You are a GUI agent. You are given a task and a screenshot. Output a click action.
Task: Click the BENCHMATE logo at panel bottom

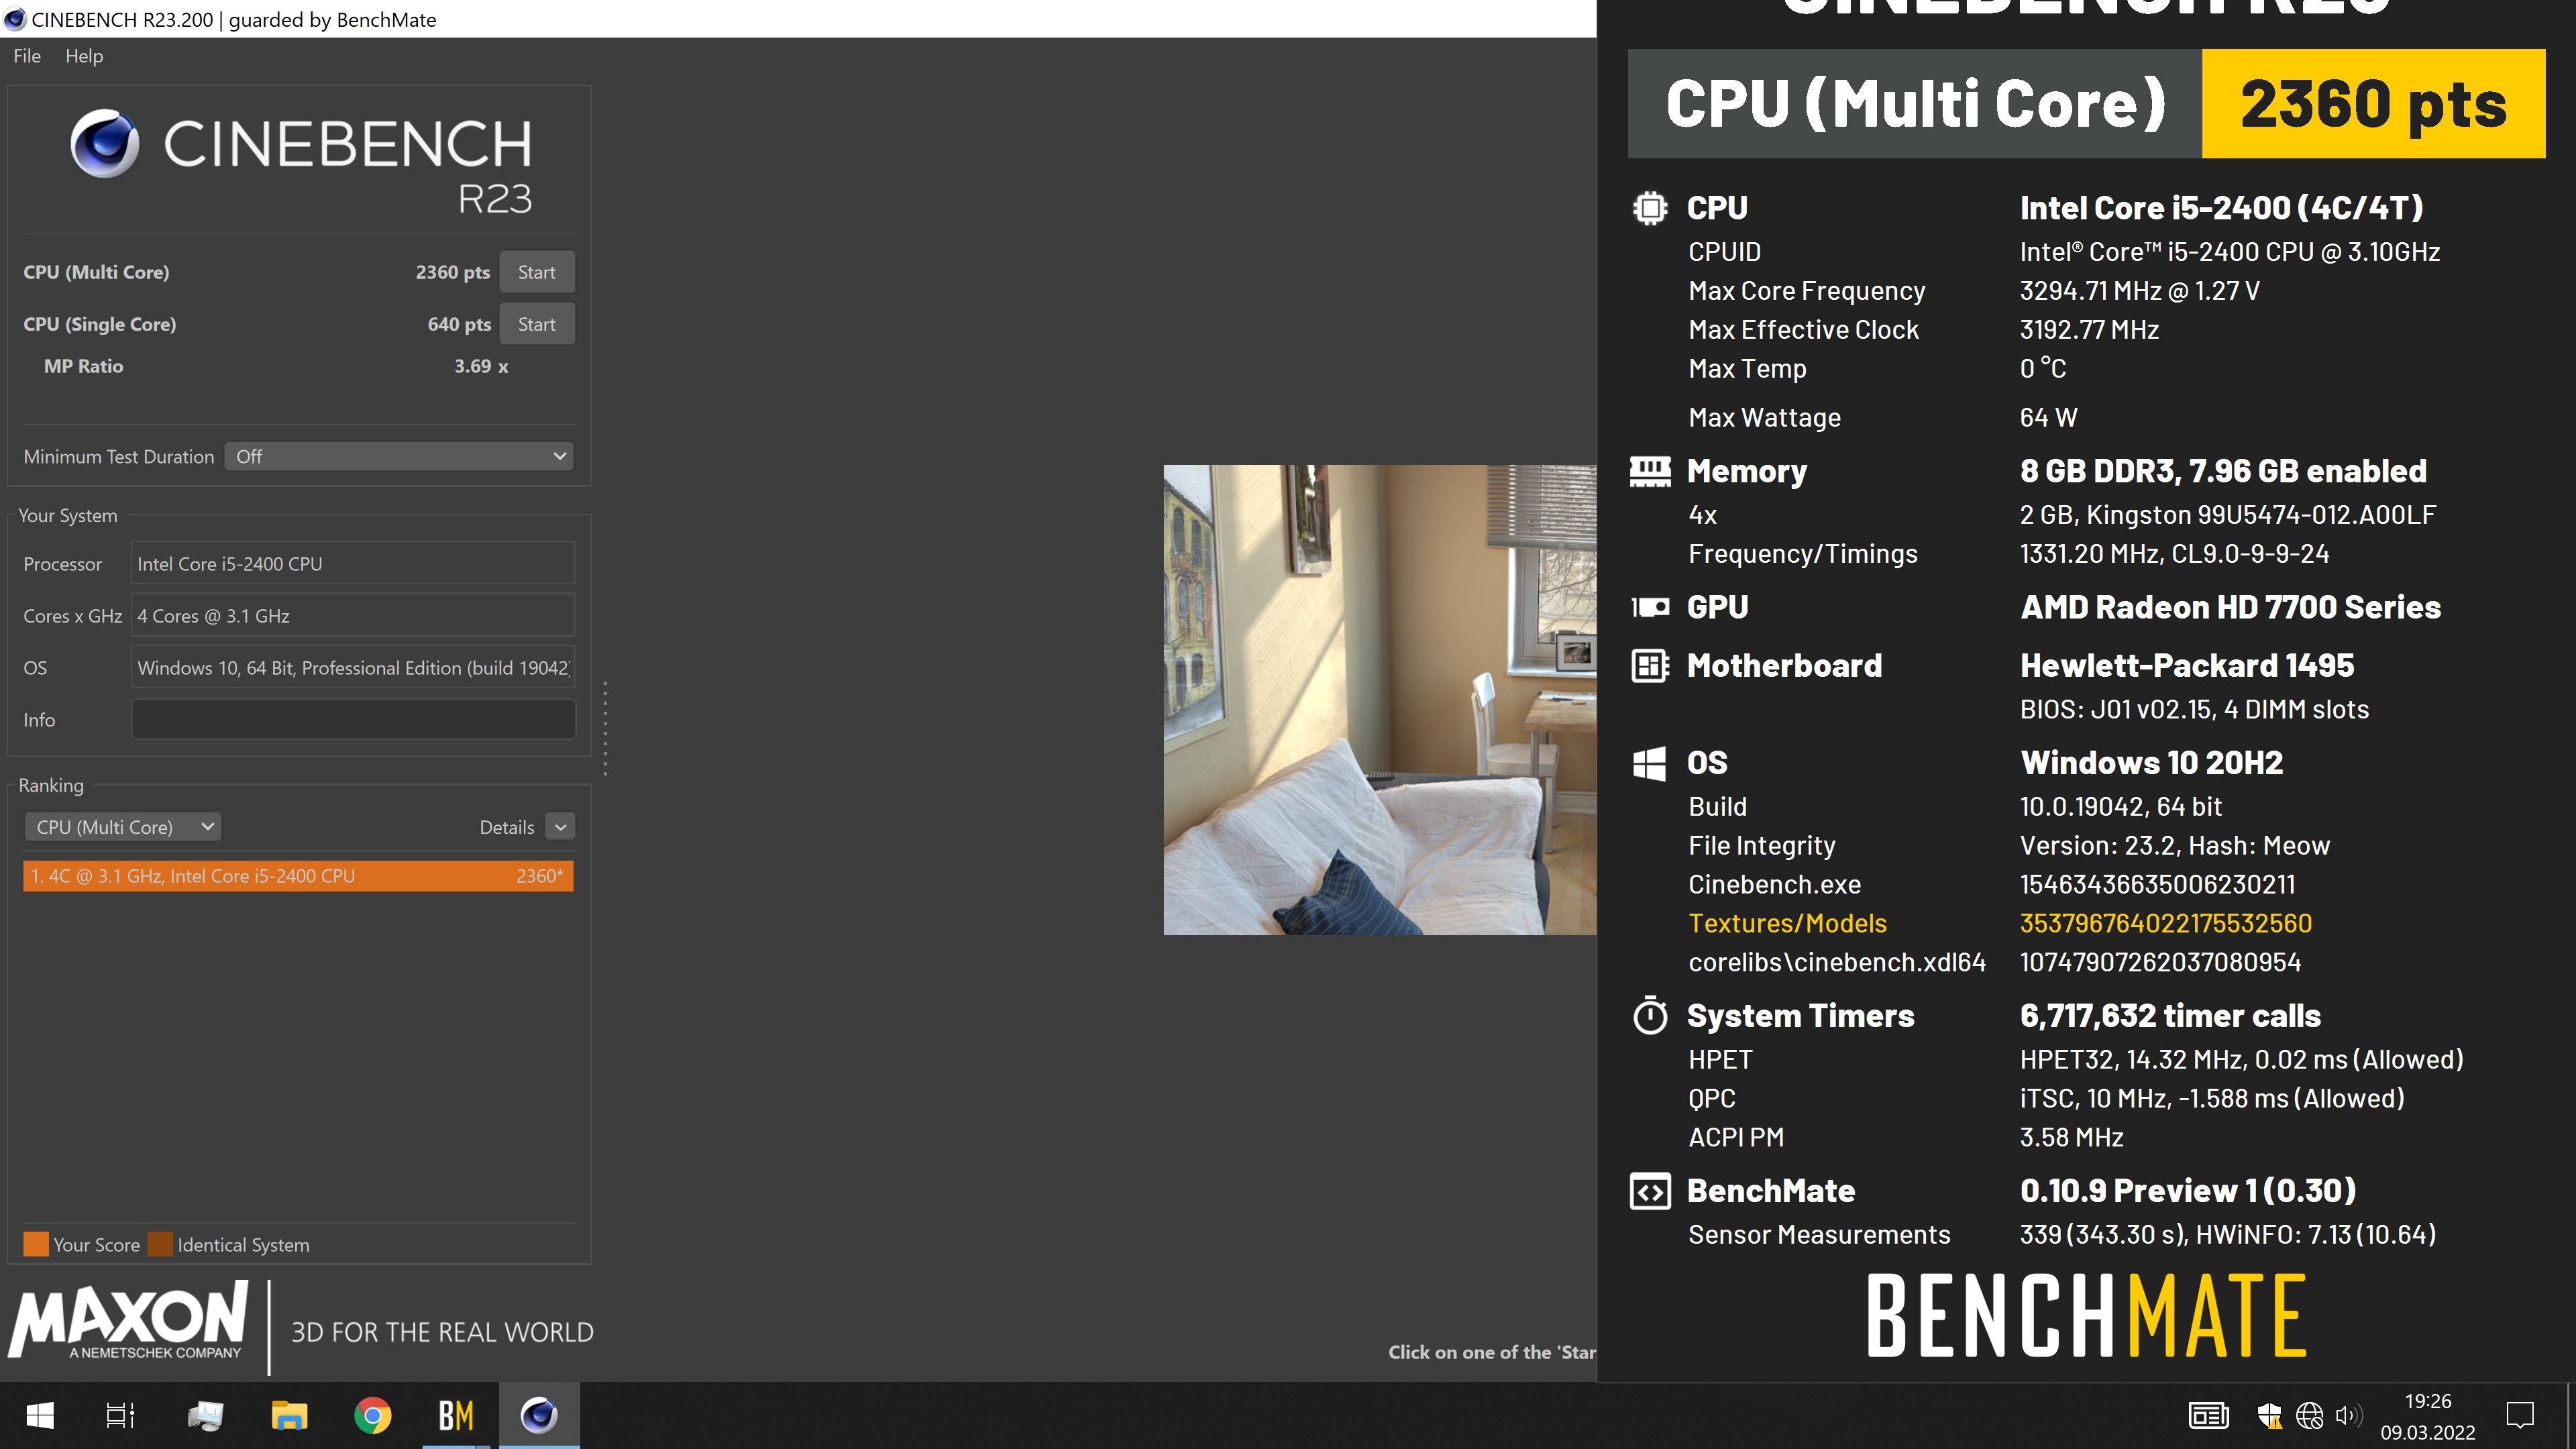pos(2086,1315)
